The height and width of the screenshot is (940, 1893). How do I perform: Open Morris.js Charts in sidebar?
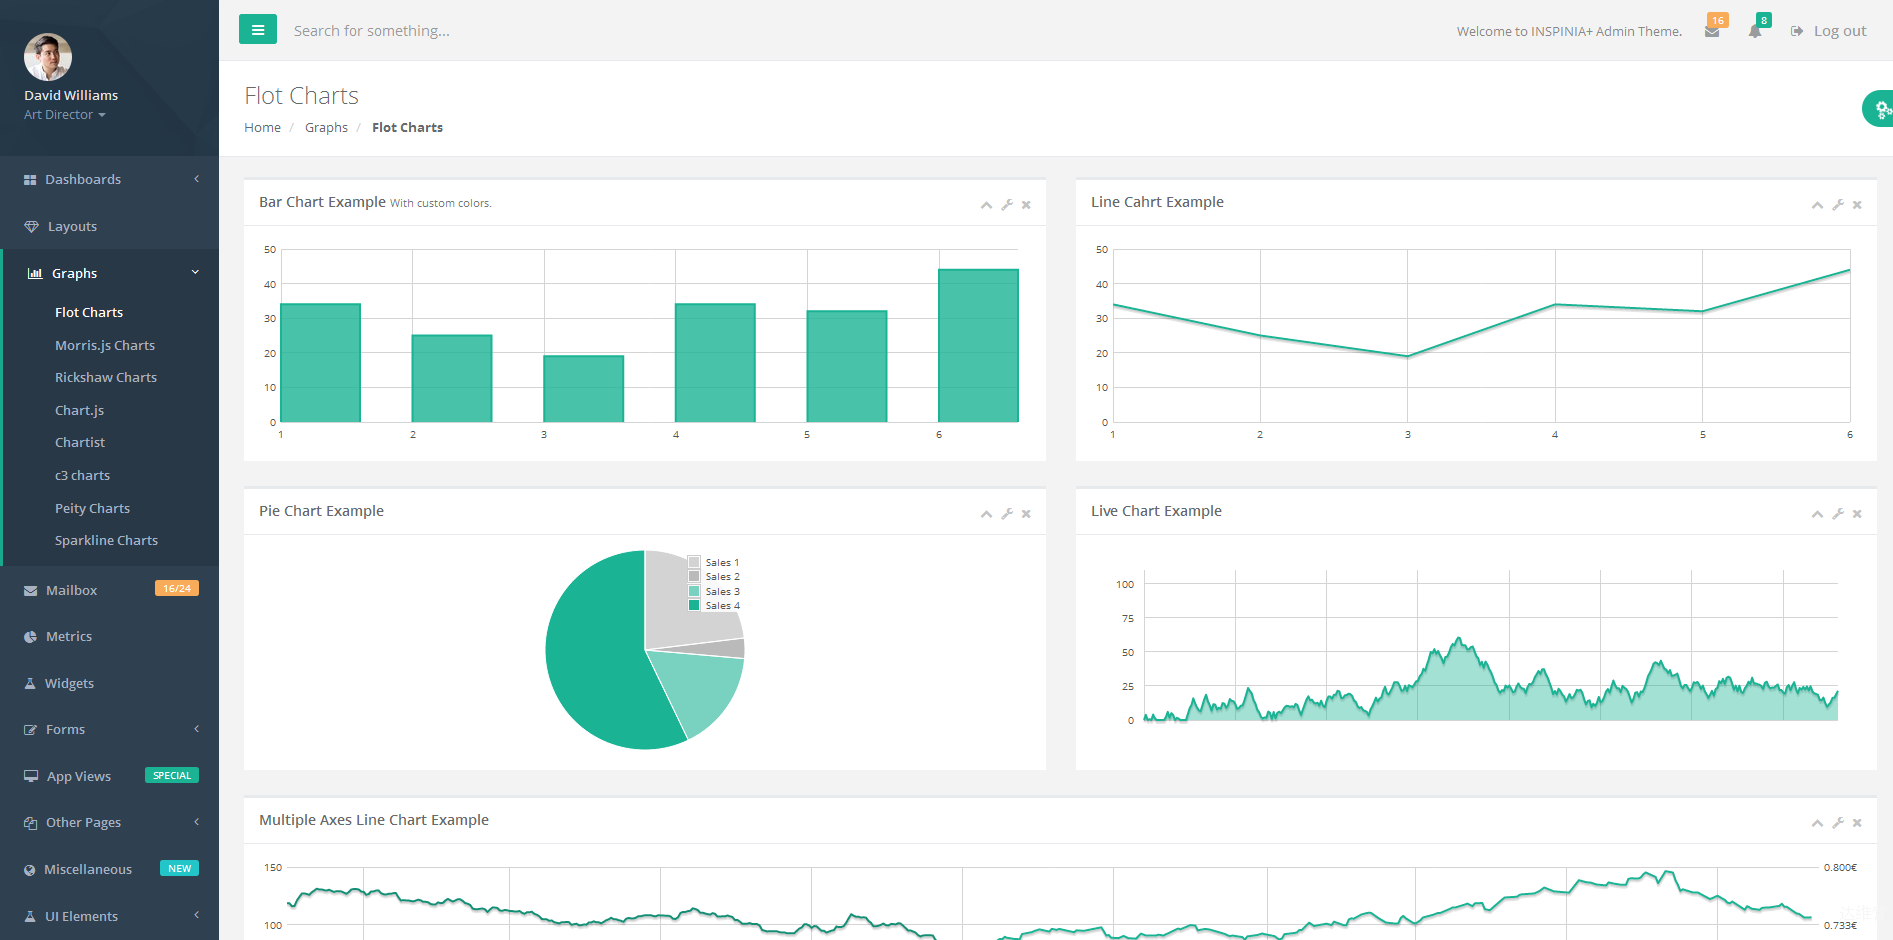pos(105,345)
